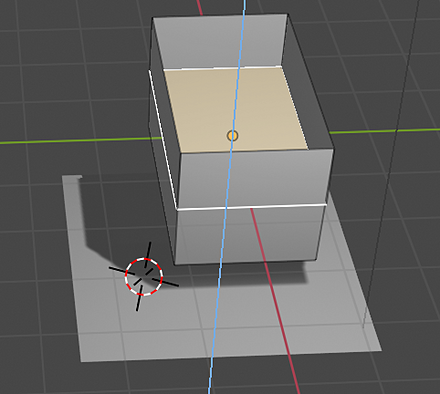
Task: Click the red-white 3D cursor
Action: click(x=144, y=276)
